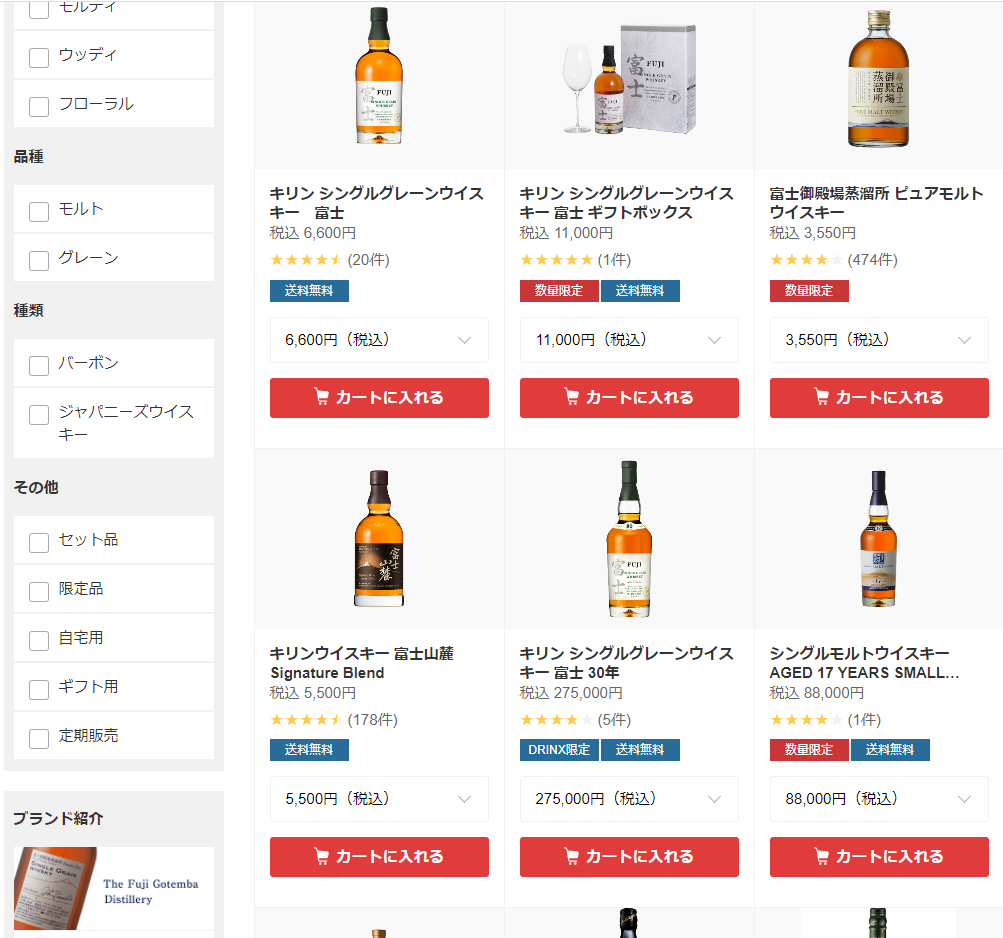Click cart icon for 富士山麓 Signature Blend
The height and width of the screenshot is (938, 1003).
pyautogui.click(x=321, y=857)
